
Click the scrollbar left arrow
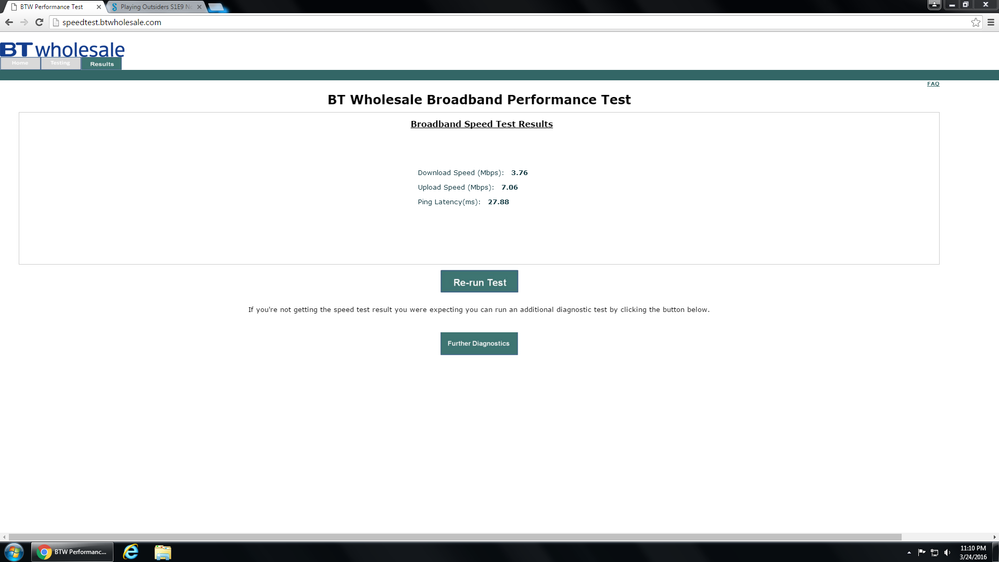(x=4, y=537)
